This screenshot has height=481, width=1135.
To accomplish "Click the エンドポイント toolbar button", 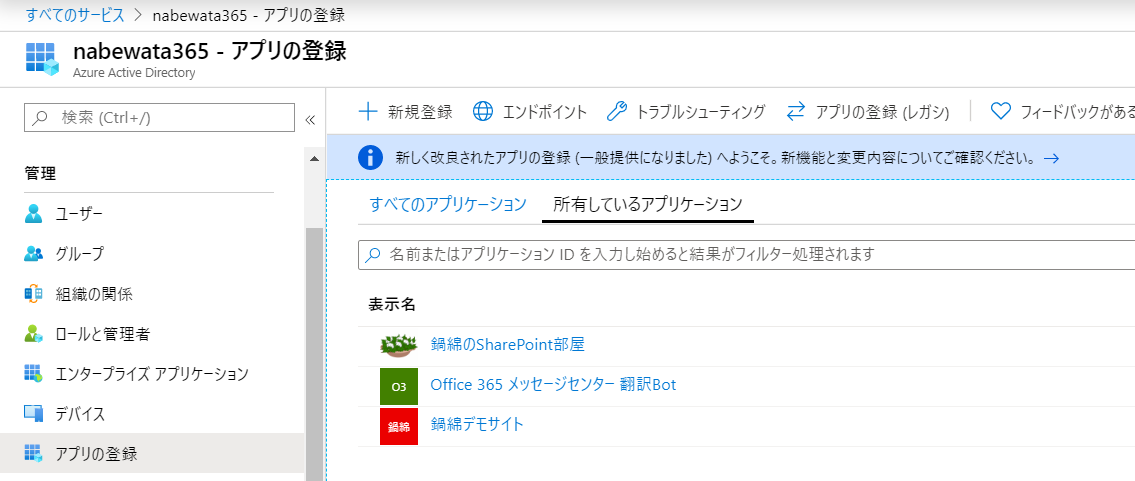I will tap(530, 111).
